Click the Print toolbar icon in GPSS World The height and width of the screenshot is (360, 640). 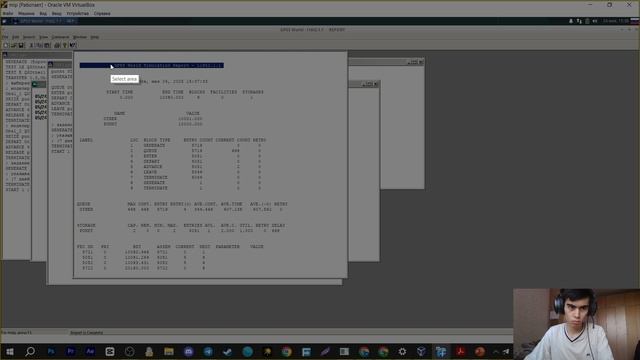[57, 45]
